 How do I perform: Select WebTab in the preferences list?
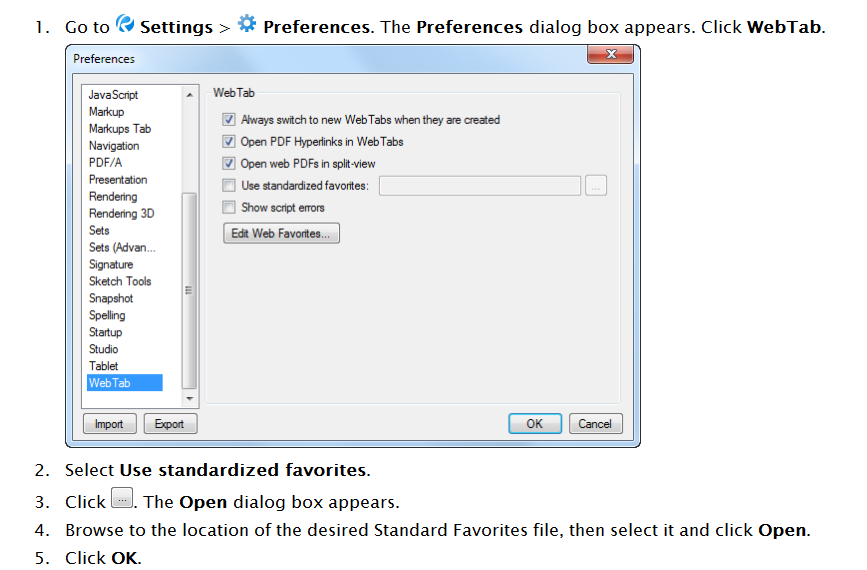(x=124, y=383)
